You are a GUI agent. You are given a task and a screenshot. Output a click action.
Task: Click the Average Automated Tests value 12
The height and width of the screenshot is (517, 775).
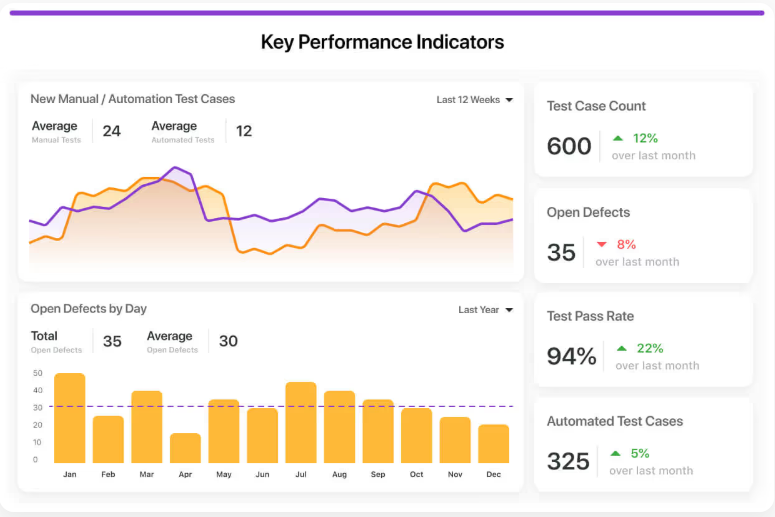click(244, 131)
